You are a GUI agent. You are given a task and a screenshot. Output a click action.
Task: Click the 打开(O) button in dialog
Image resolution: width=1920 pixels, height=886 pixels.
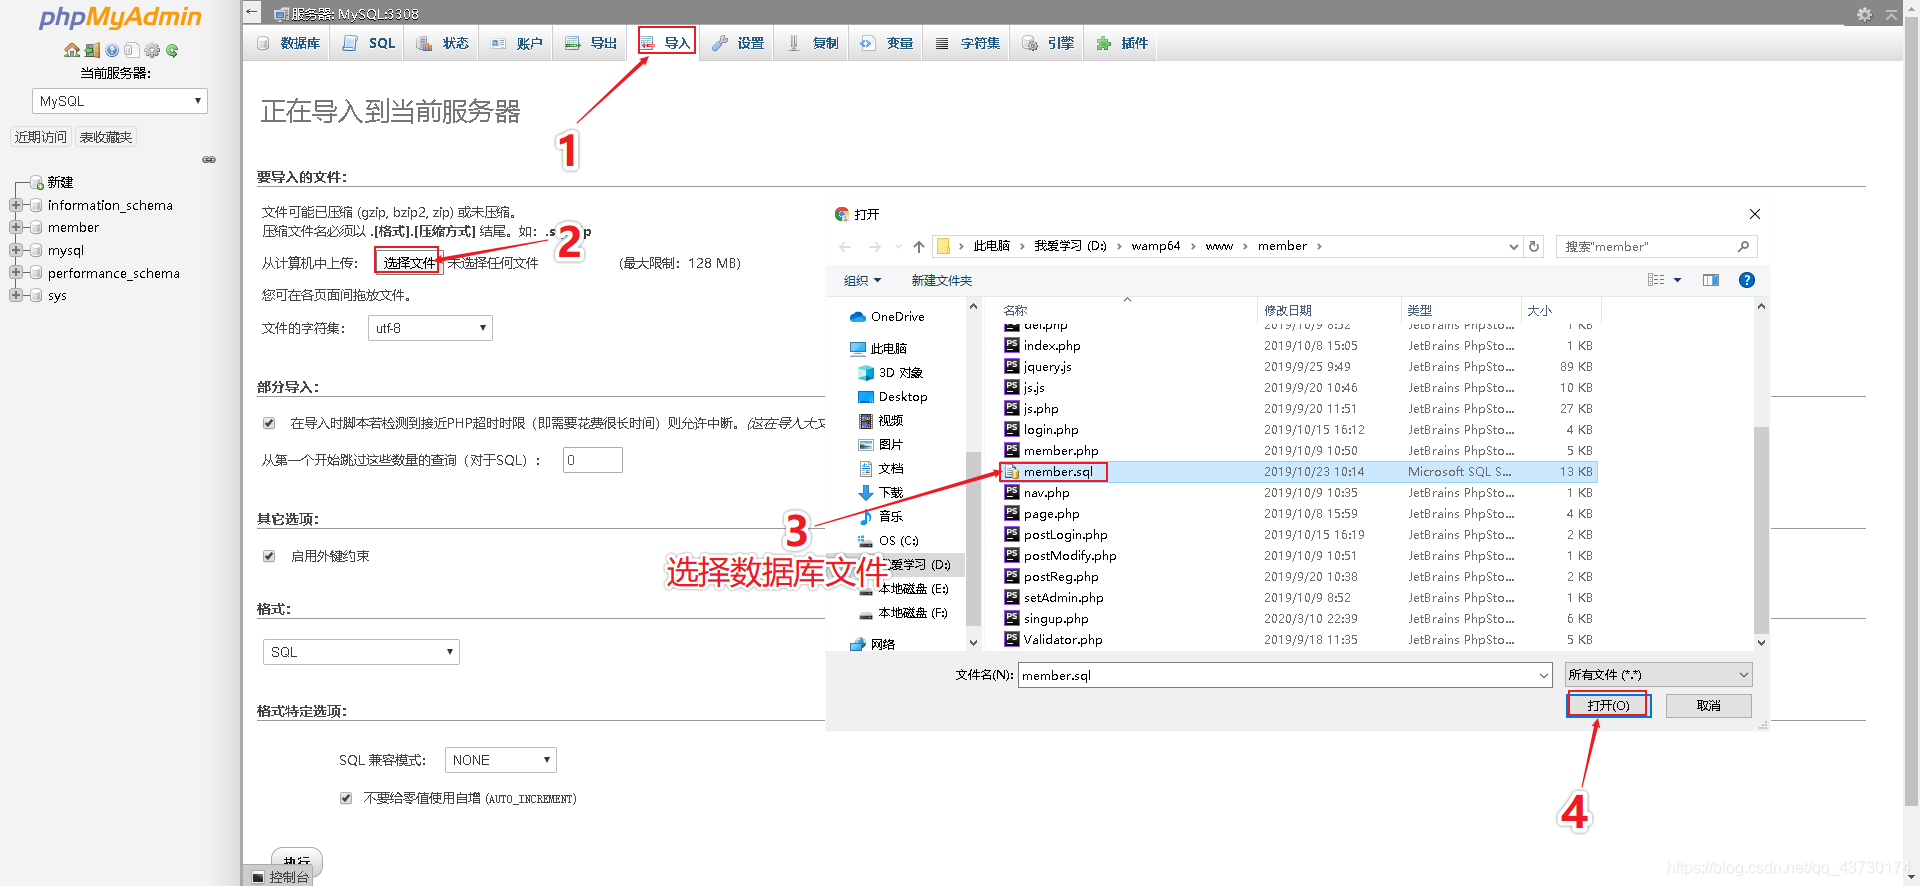(x=1608, y=705)
